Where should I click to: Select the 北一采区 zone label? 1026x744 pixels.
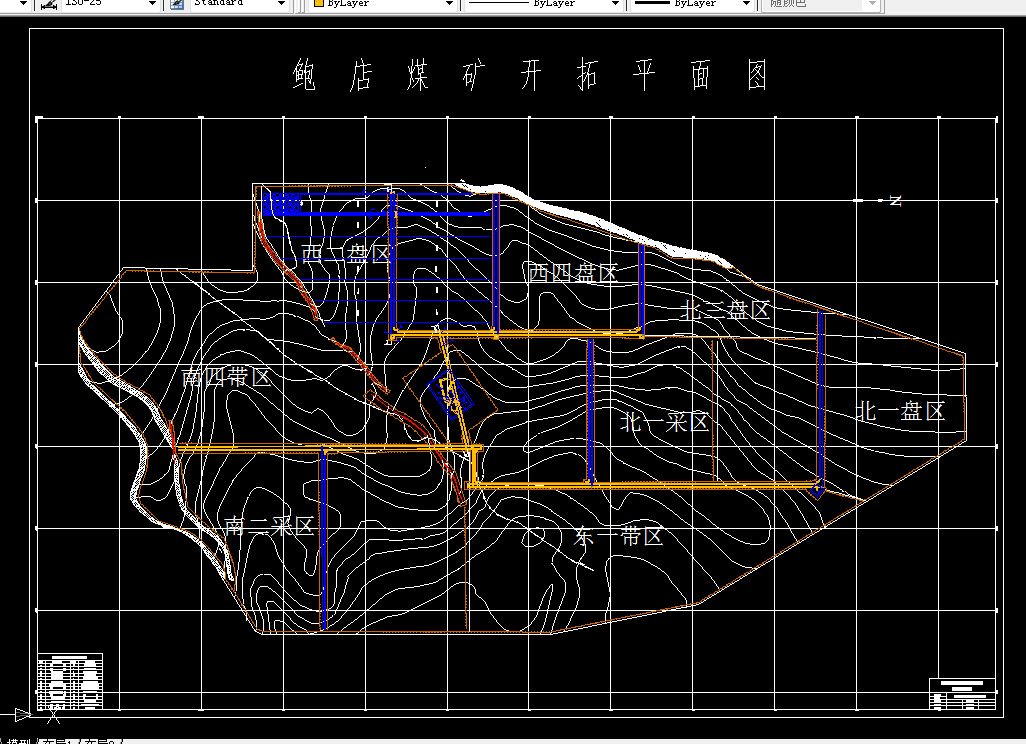(665, 422)
